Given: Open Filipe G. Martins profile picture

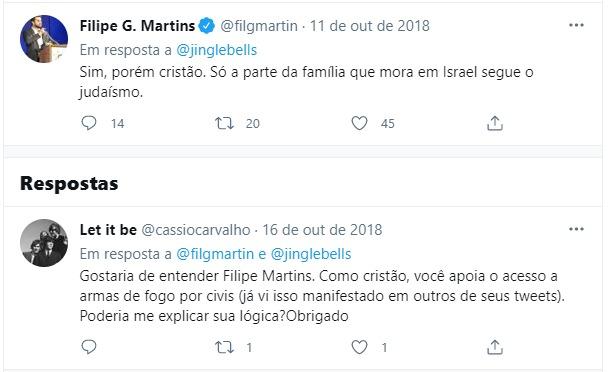Looking at the screenshot, I should tap(44, 39).
